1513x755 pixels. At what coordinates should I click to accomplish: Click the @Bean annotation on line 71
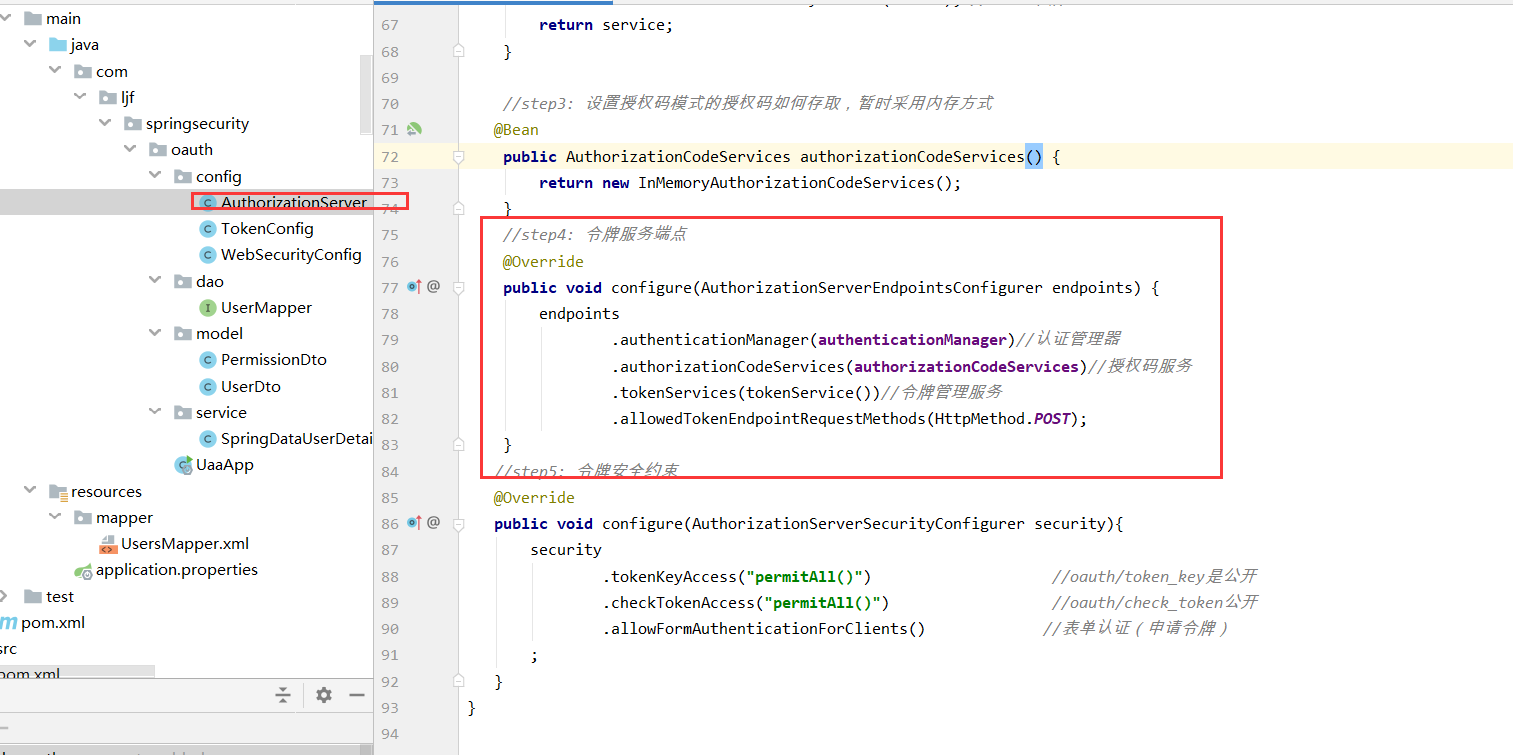[516, 130]
